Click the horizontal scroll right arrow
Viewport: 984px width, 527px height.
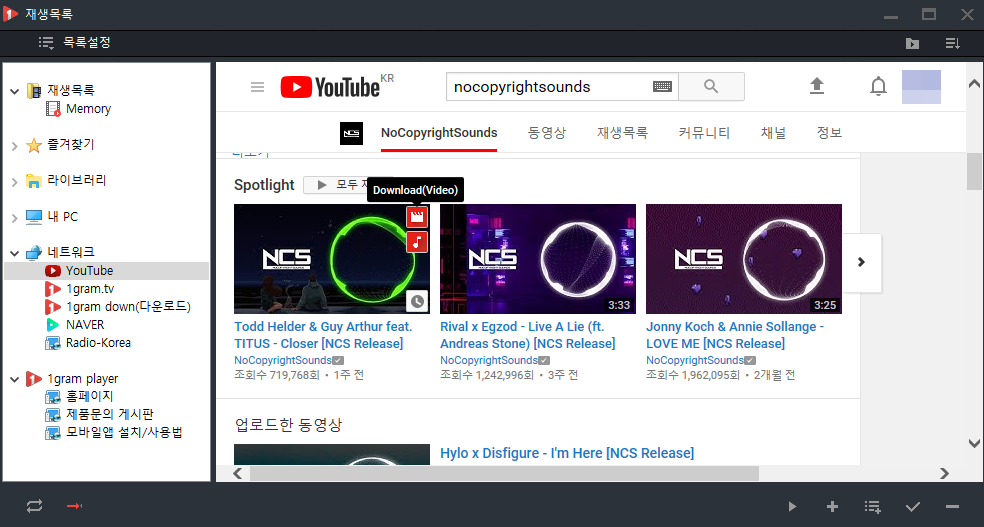[x=944, y=474]
